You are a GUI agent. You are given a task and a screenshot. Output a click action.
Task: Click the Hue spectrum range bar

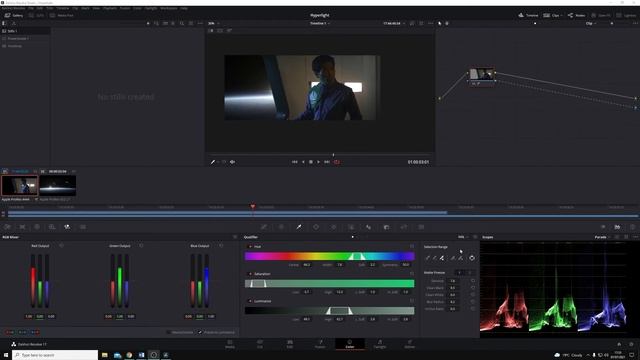pyautogui.click(x=329, y=256)
